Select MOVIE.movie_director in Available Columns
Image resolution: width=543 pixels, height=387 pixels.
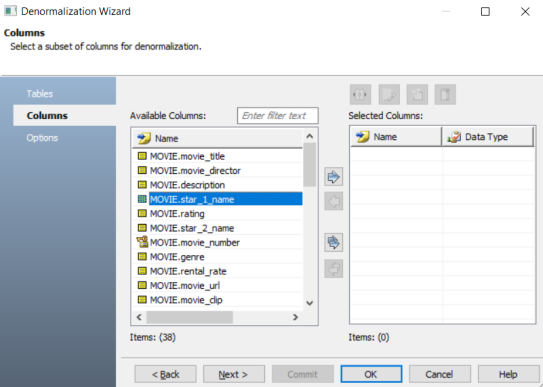pos(217,170)
